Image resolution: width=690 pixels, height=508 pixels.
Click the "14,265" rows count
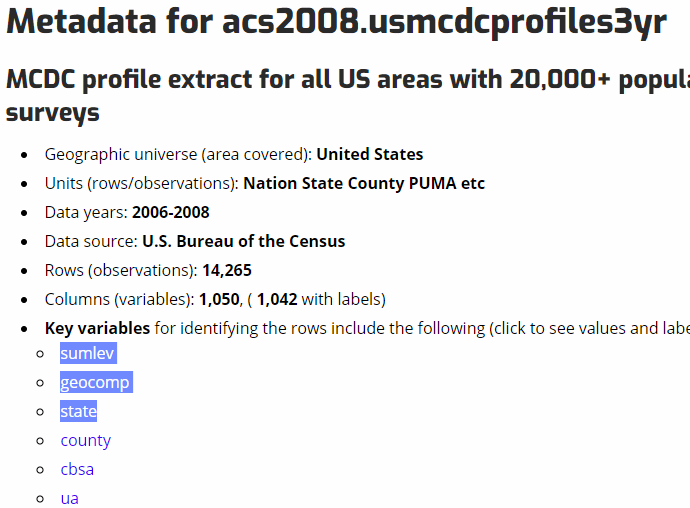coord(226,270)
